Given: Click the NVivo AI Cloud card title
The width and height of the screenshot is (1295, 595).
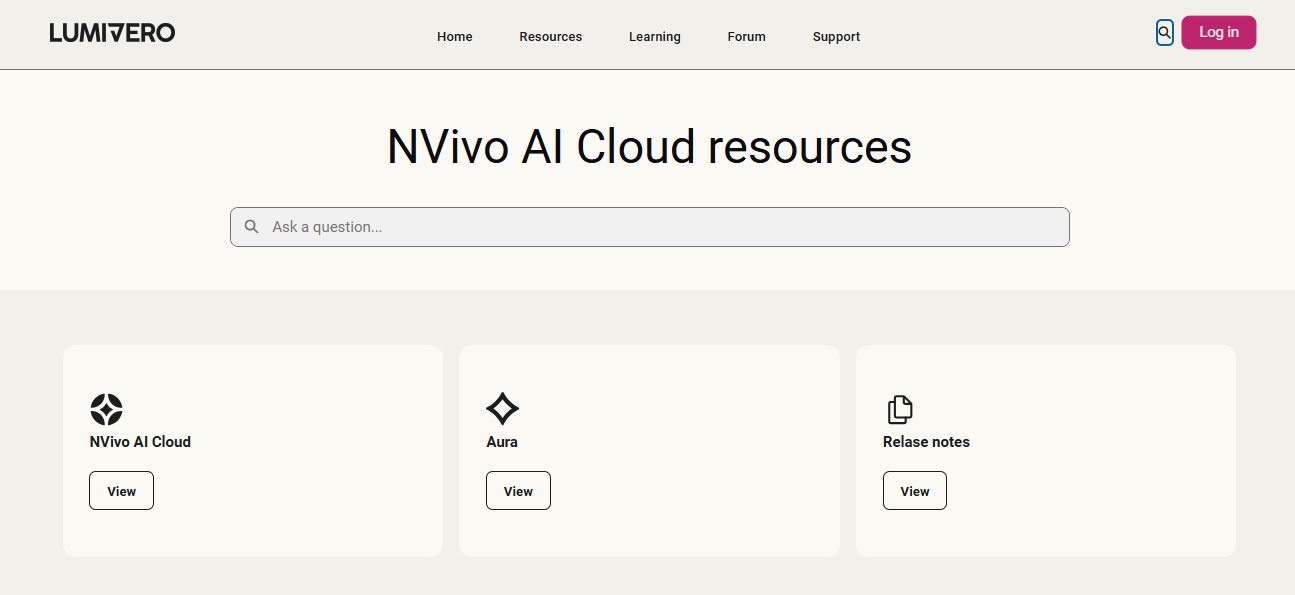Looking at the screenshot, I should 140,442.
